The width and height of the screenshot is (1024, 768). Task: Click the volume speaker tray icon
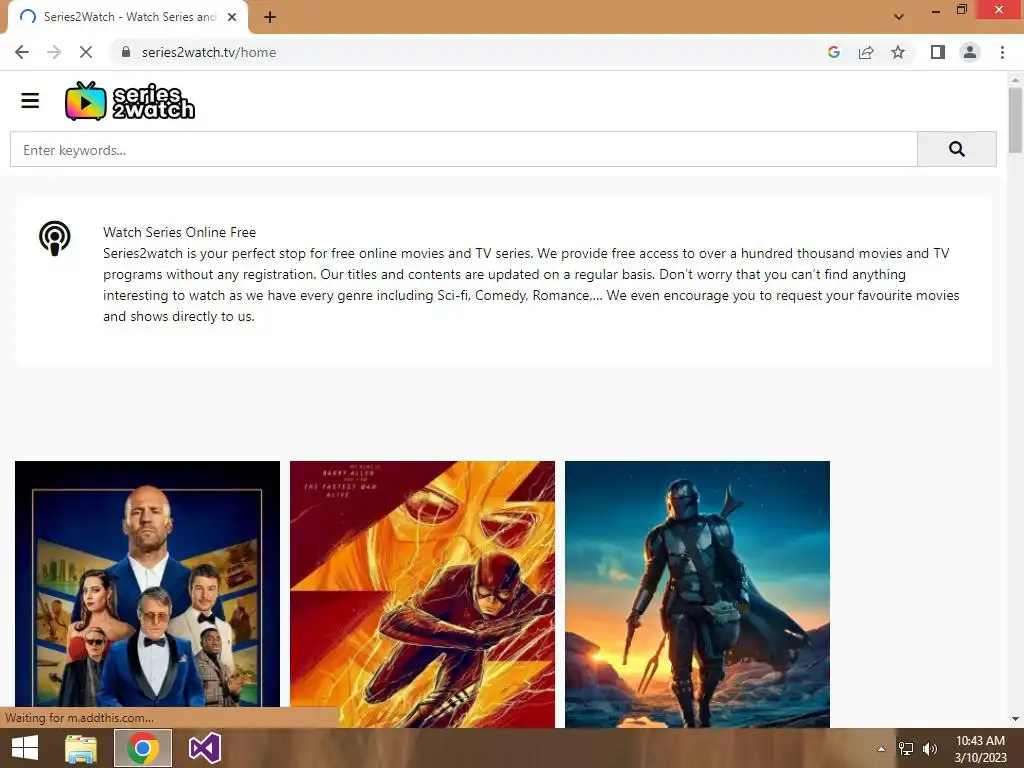pos(929,749)
